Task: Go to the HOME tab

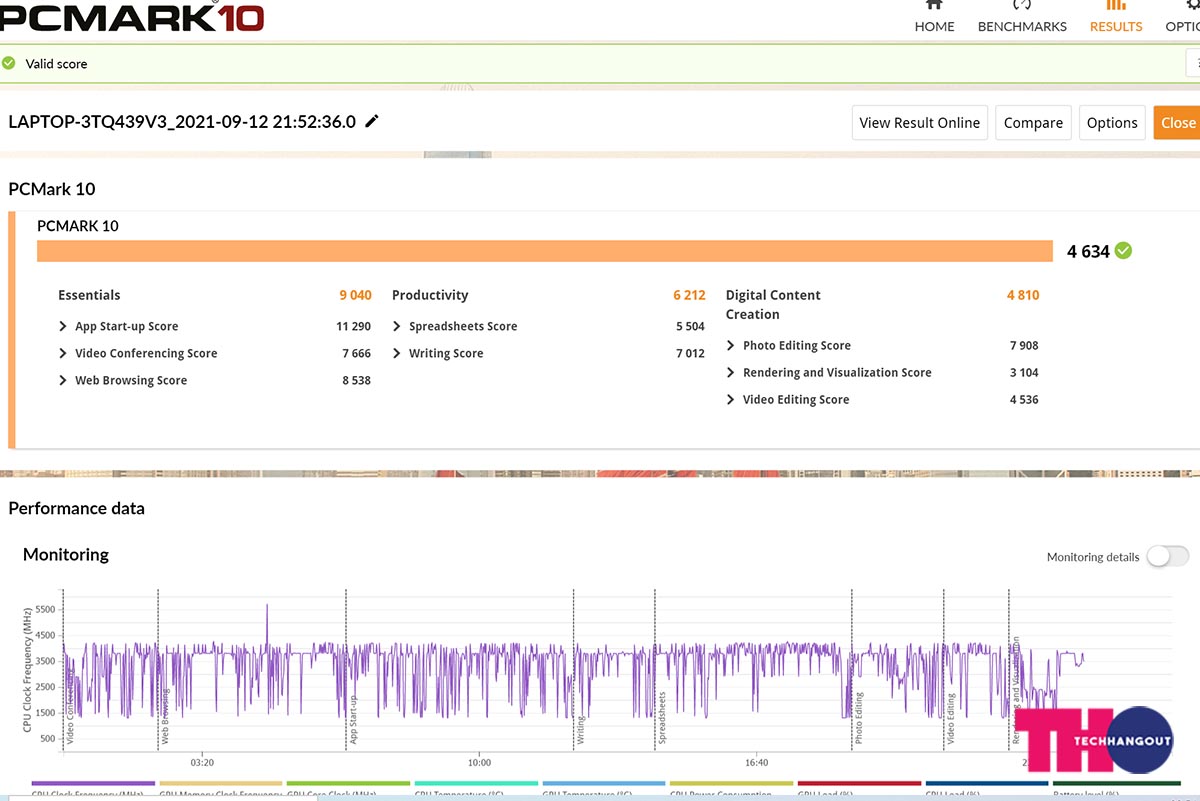Action: point(934,17)
